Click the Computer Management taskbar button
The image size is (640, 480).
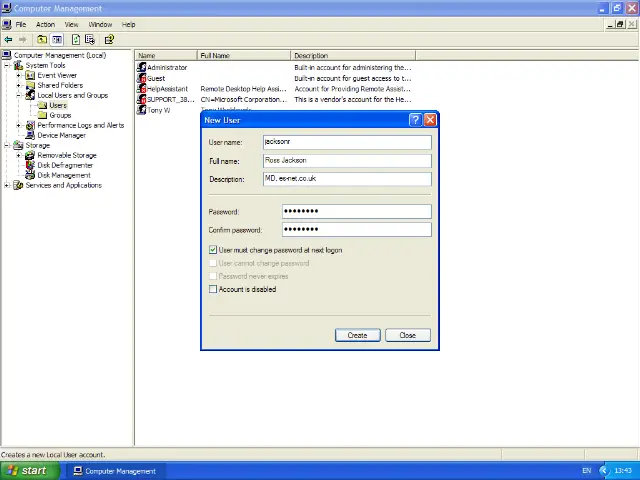115,471
